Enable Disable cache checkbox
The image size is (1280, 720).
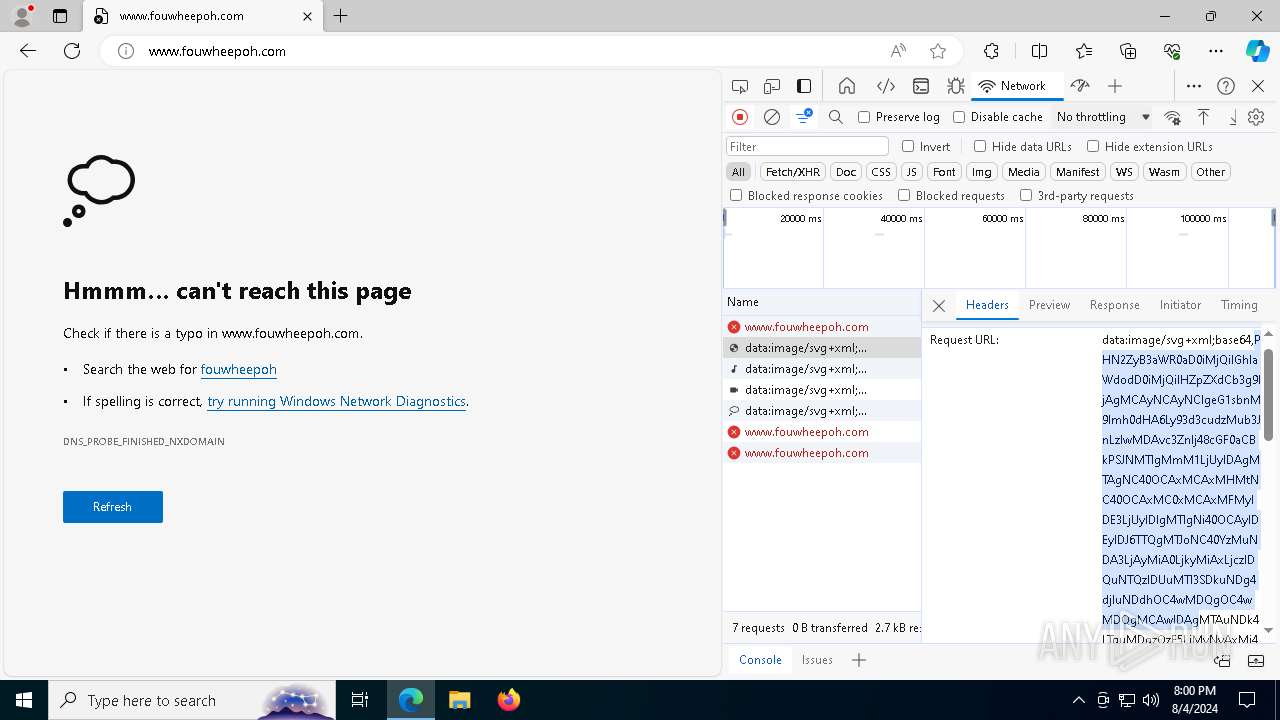pos(959,117)
